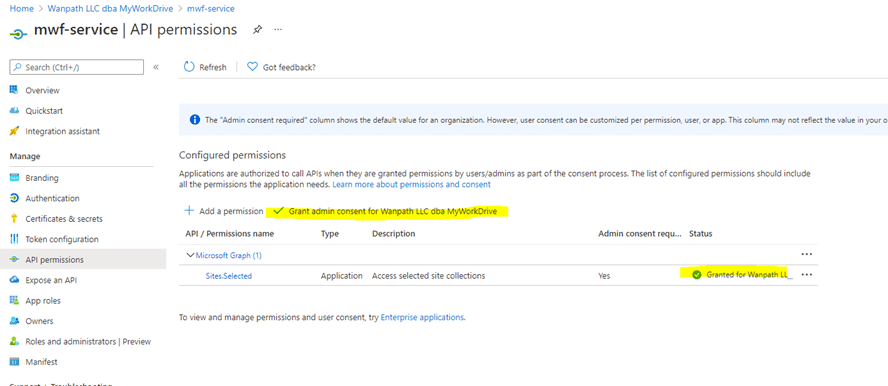Click Add a permission button
Viewport: 888px width, 386px height.
point(224,211)
